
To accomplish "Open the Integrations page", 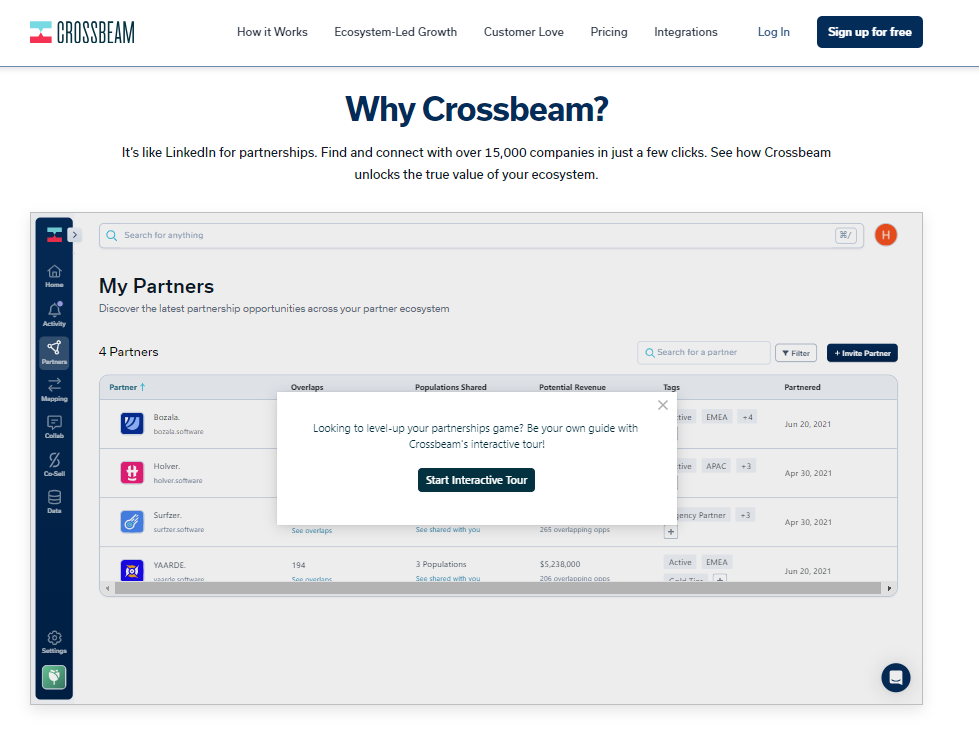I will point(686,32).
